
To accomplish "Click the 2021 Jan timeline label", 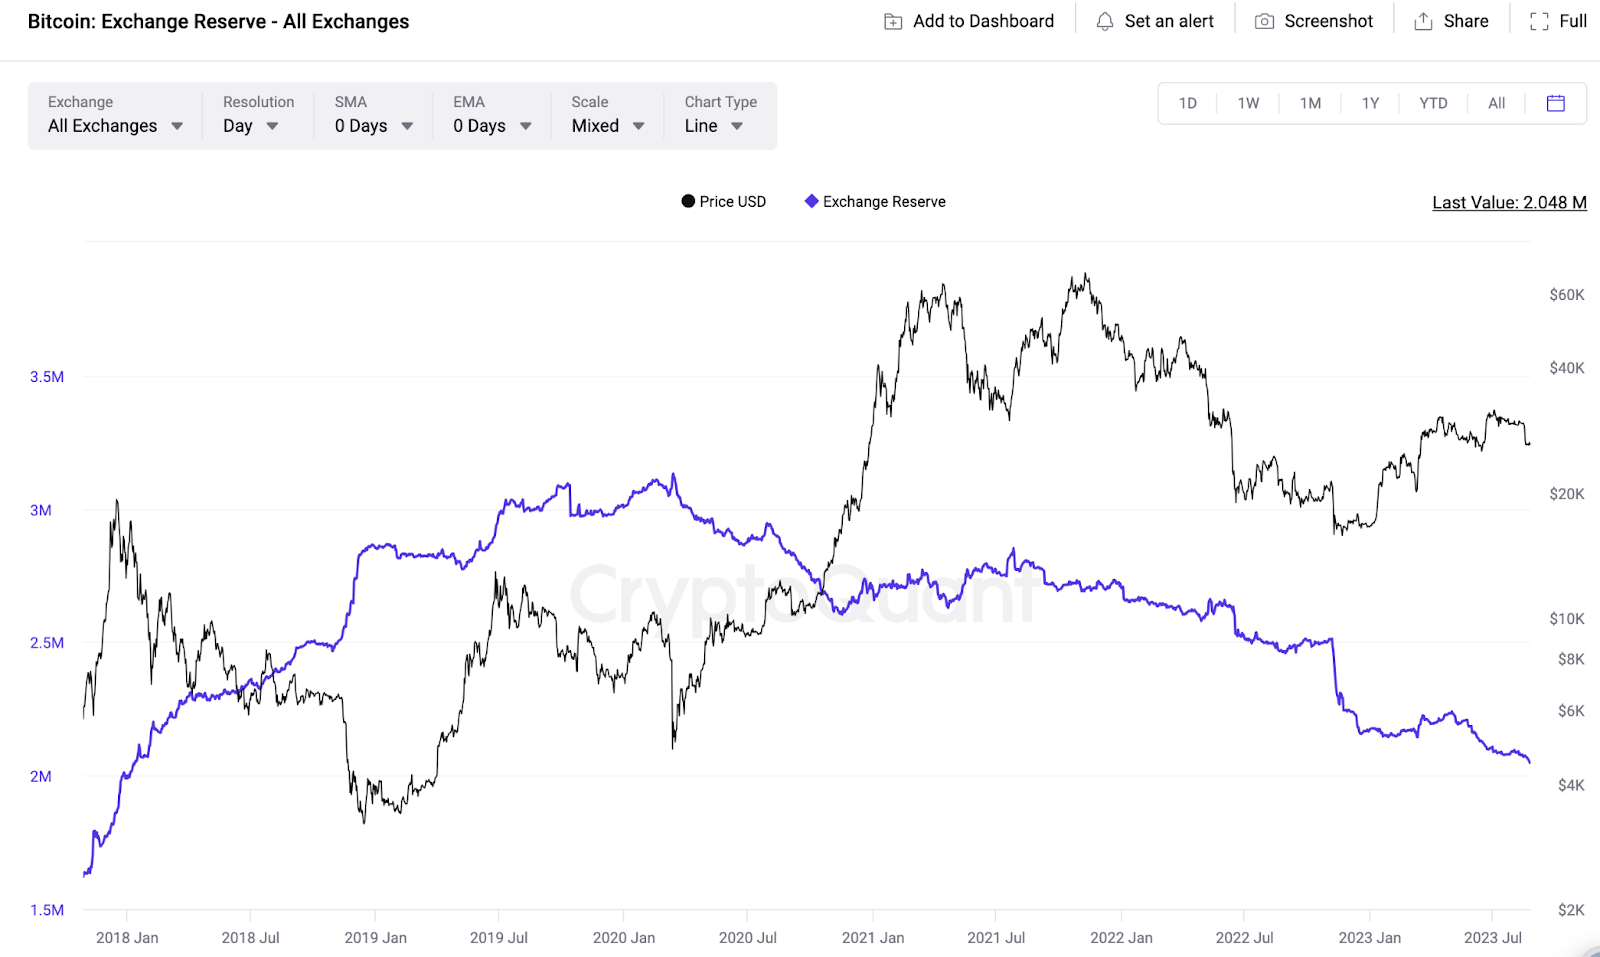I will click(x=872, y=938).
